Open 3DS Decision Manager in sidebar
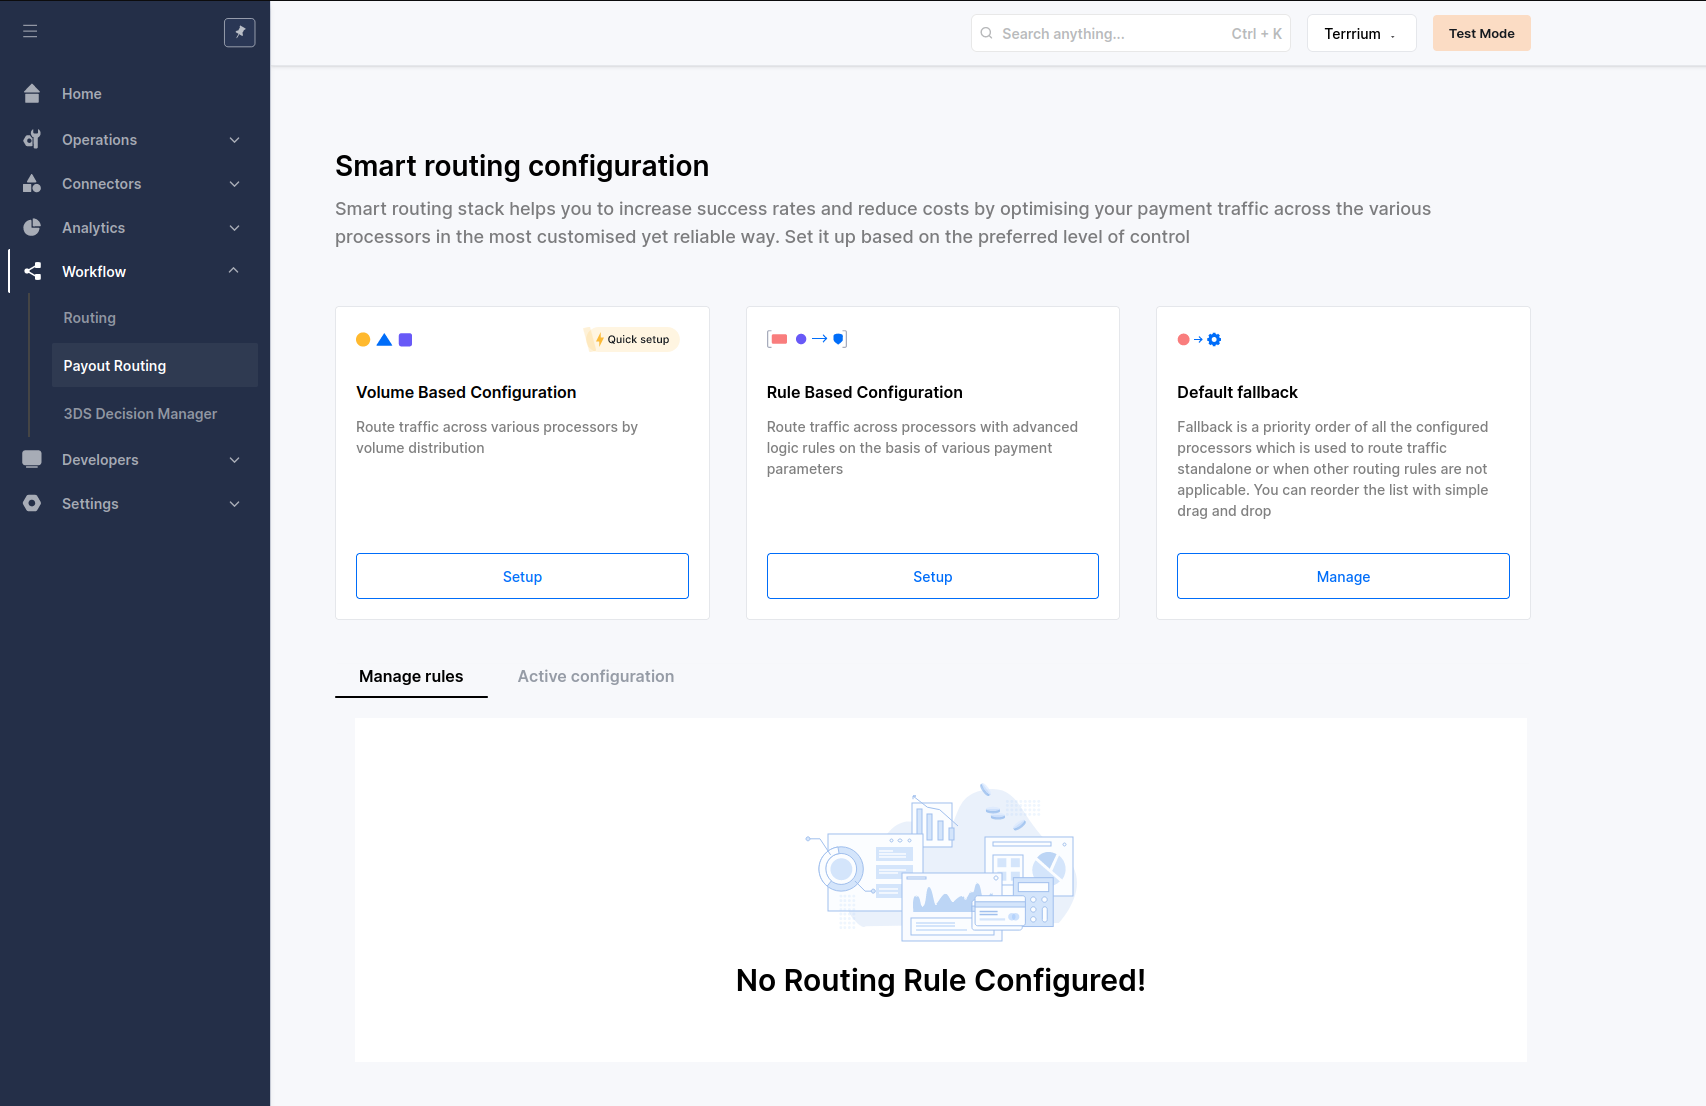 [140, 414]
